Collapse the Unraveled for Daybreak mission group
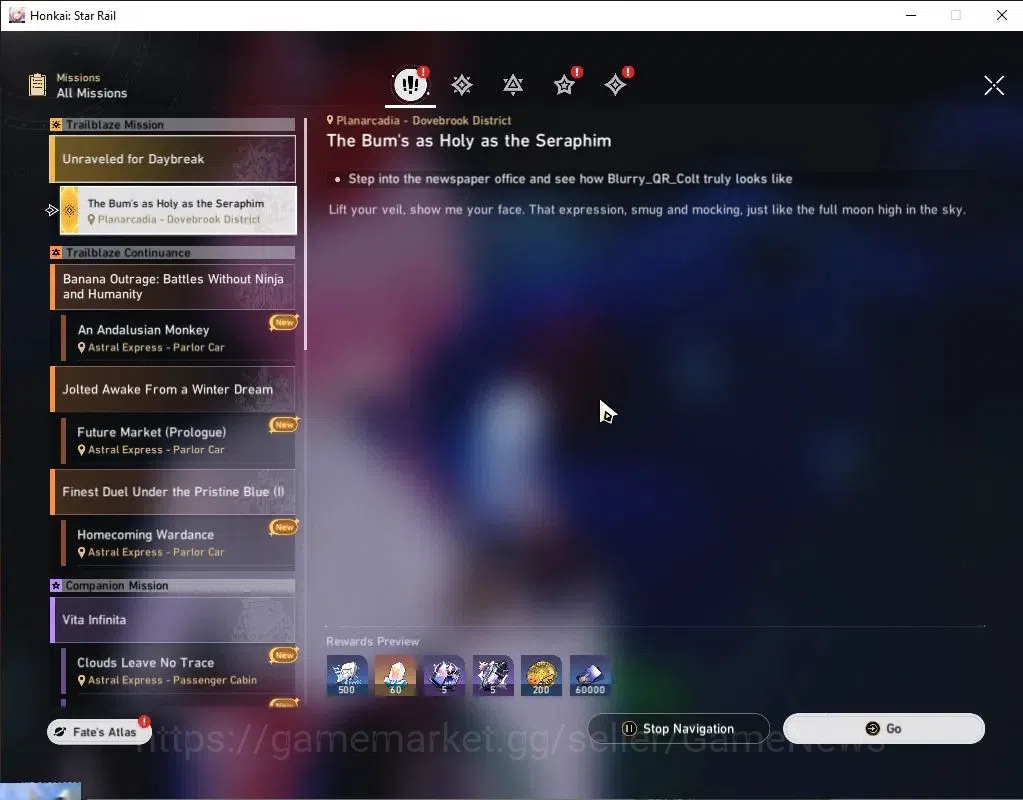The height and width of the screenshot is (800, 1023). 173,159
